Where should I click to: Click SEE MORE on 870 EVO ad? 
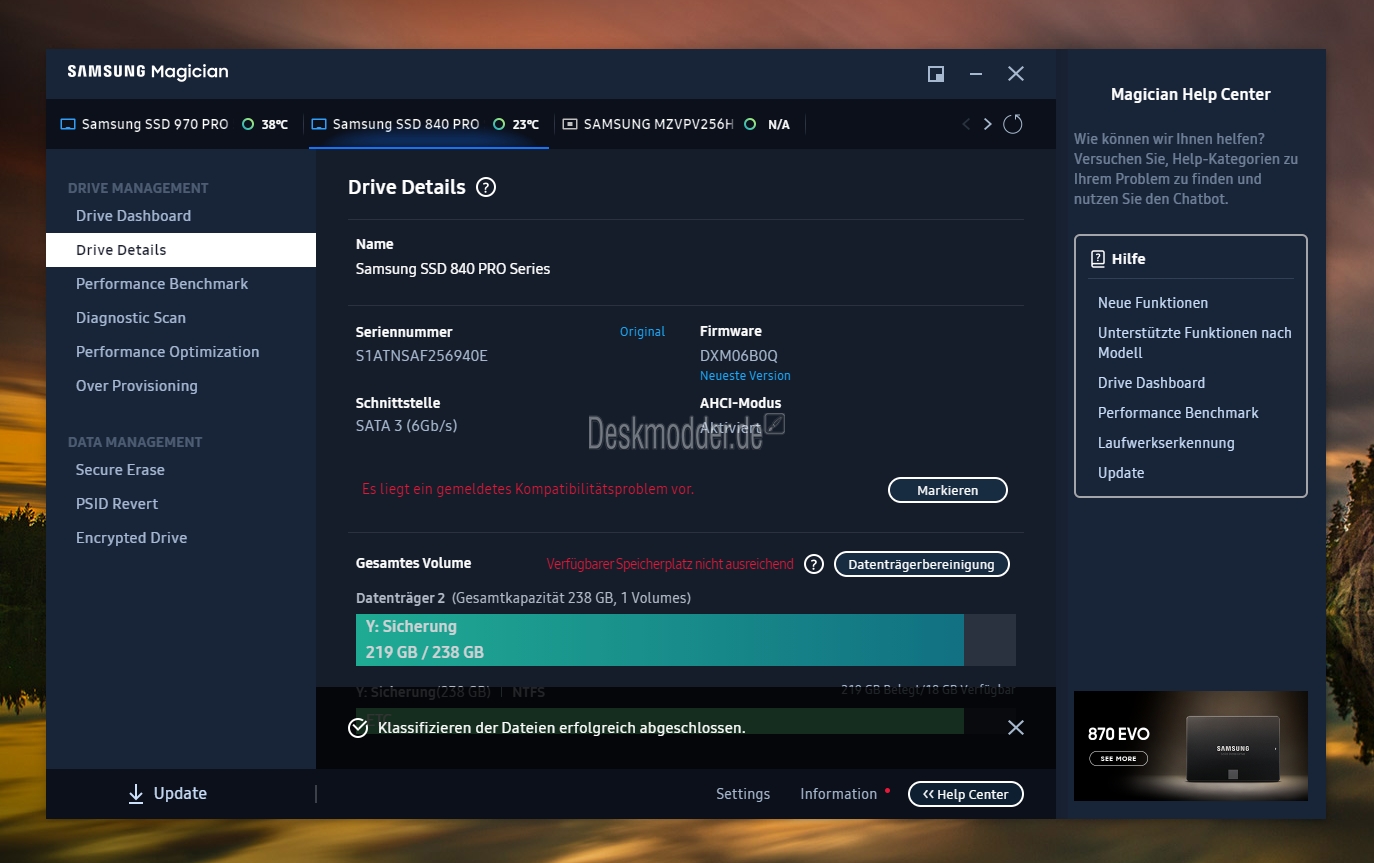pyautogui.click(x=1118, y=758)
